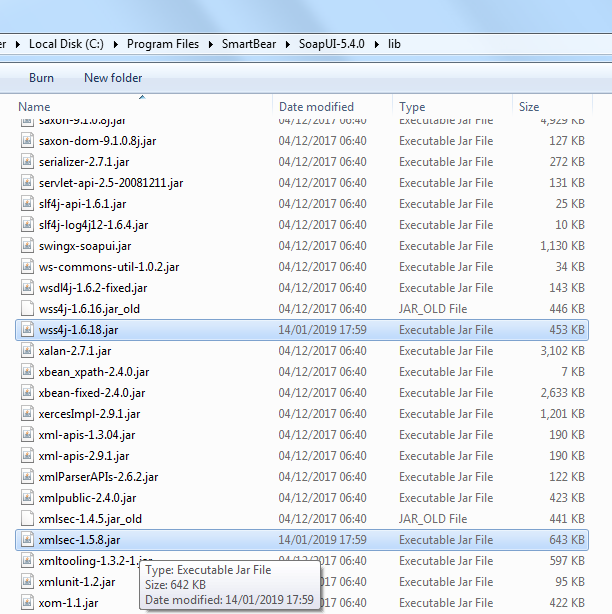Sort by Date modified column header
Viewport: 612px width, 614px height.
coord(316,107)
